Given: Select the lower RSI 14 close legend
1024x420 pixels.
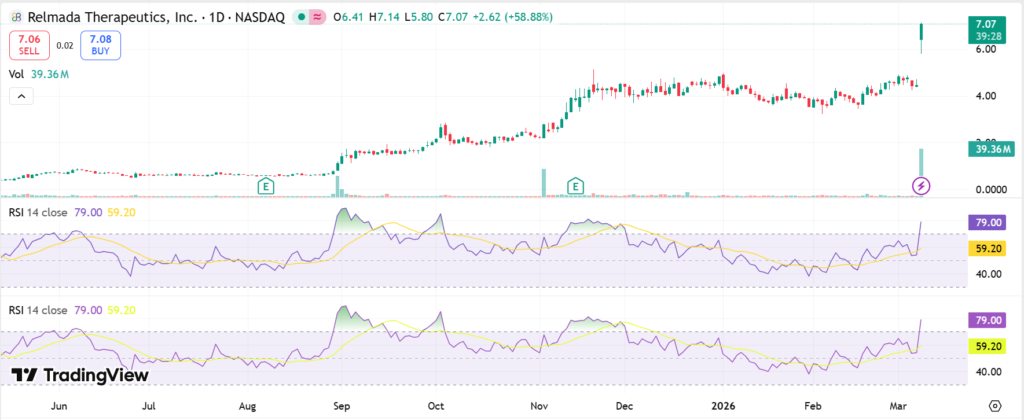Looking at the screenshot, I should click(x=42, y=309).
